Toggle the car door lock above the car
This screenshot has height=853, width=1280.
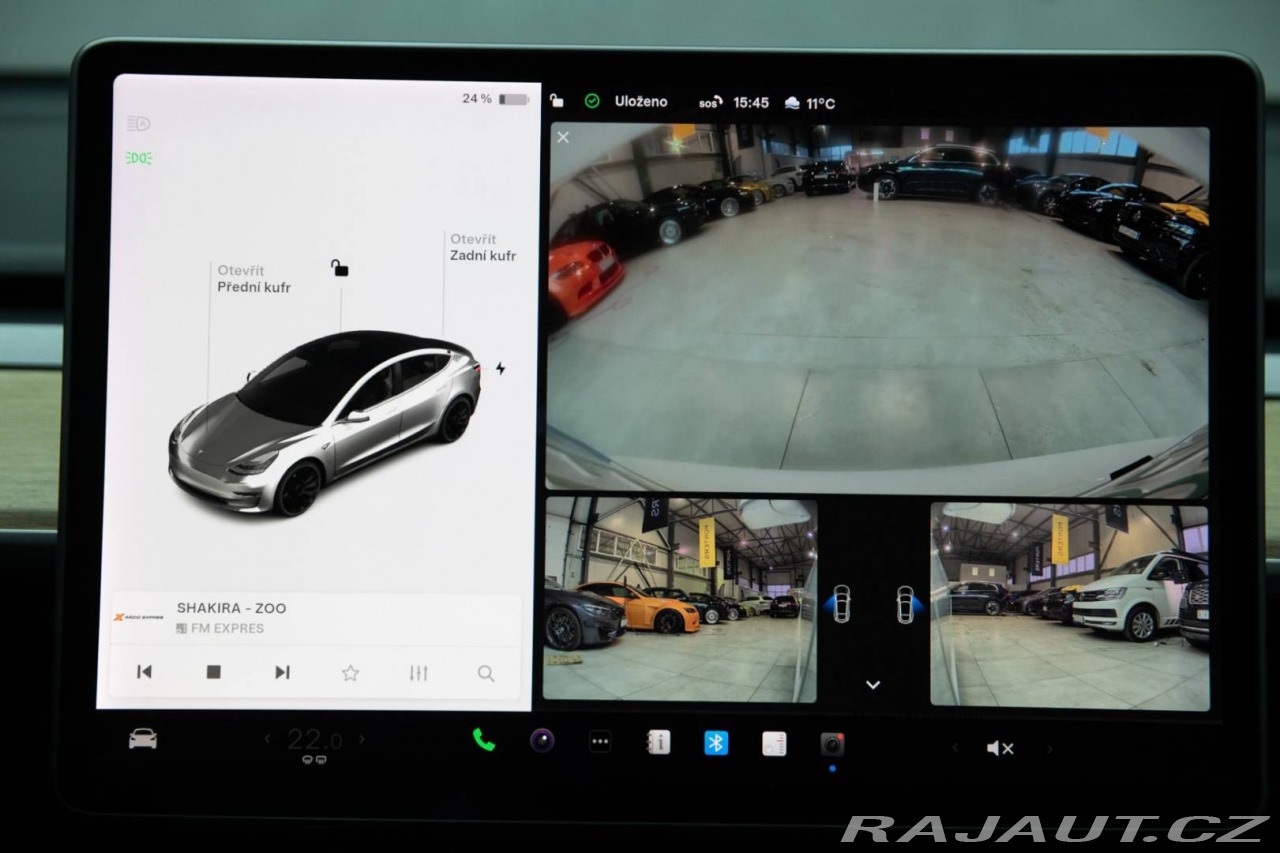(340, 267)
